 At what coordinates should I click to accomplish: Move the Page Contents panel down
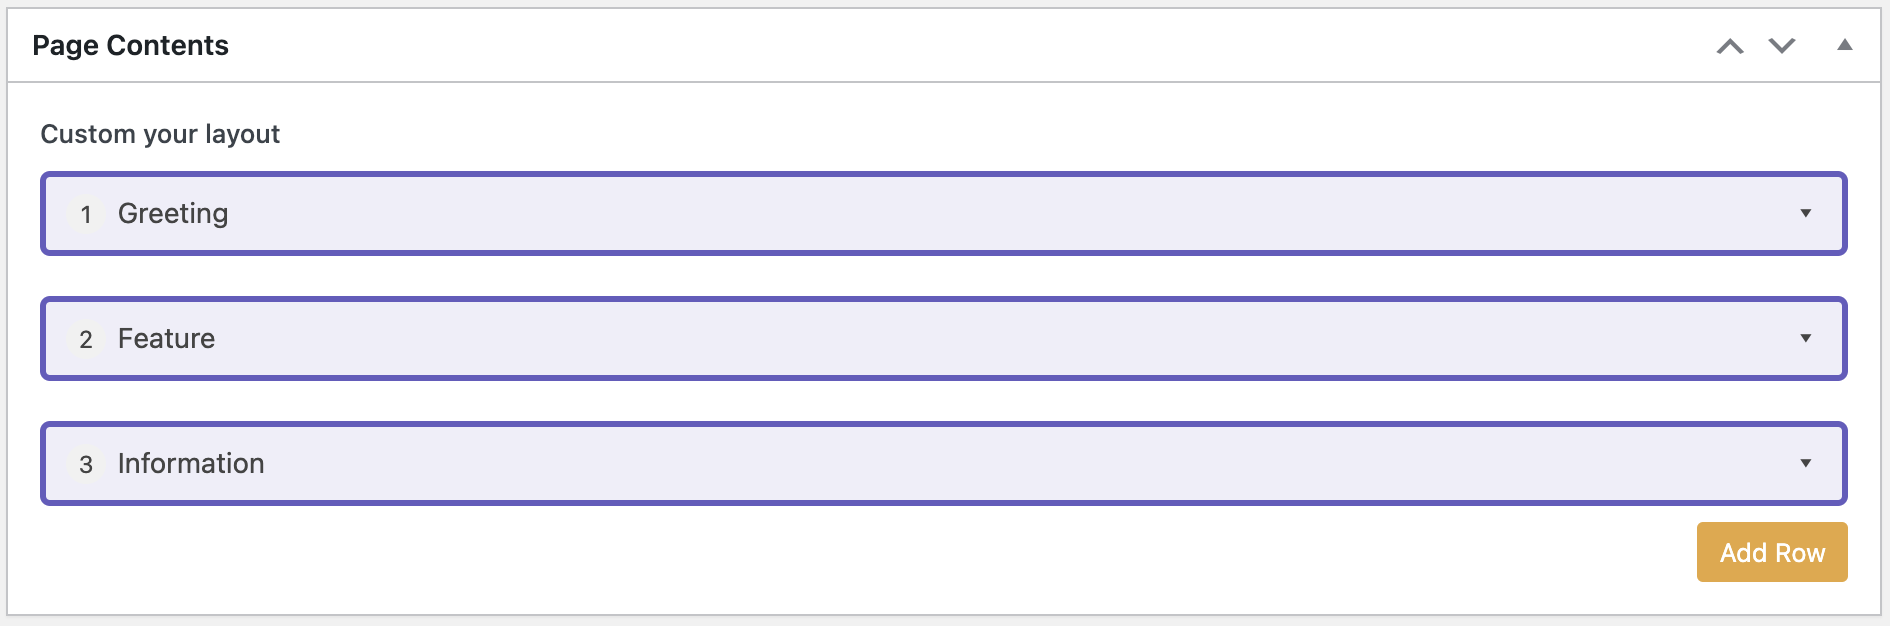[1782, 46]
